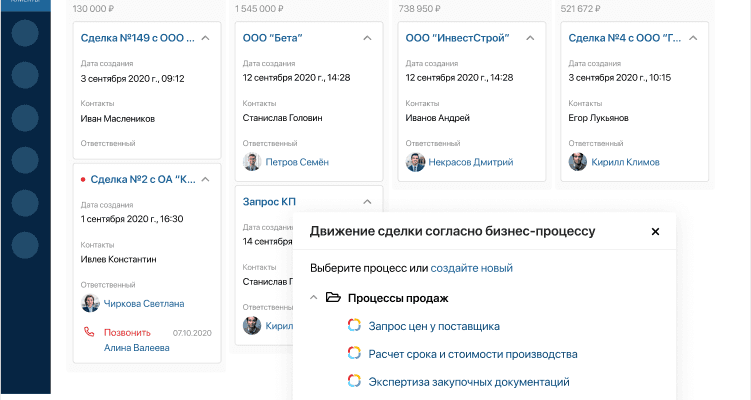Collapse the ООО "ИнвестСтрой" deal card
Viewport: 751px width, 400px height.
[530, 38]
